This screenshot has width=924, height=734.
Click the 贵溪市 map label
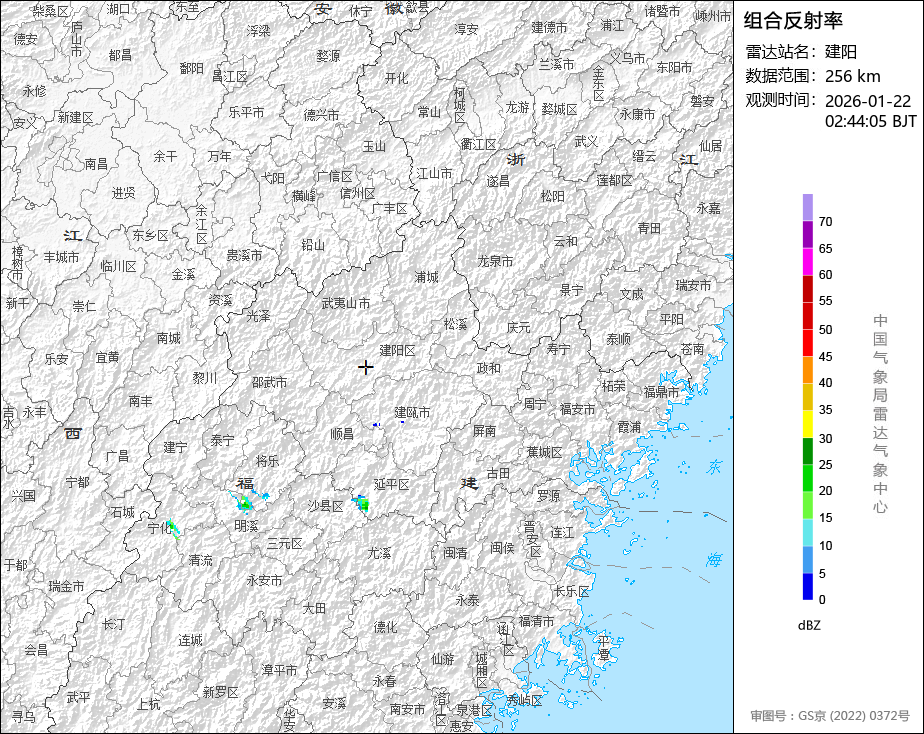point(244,255)
